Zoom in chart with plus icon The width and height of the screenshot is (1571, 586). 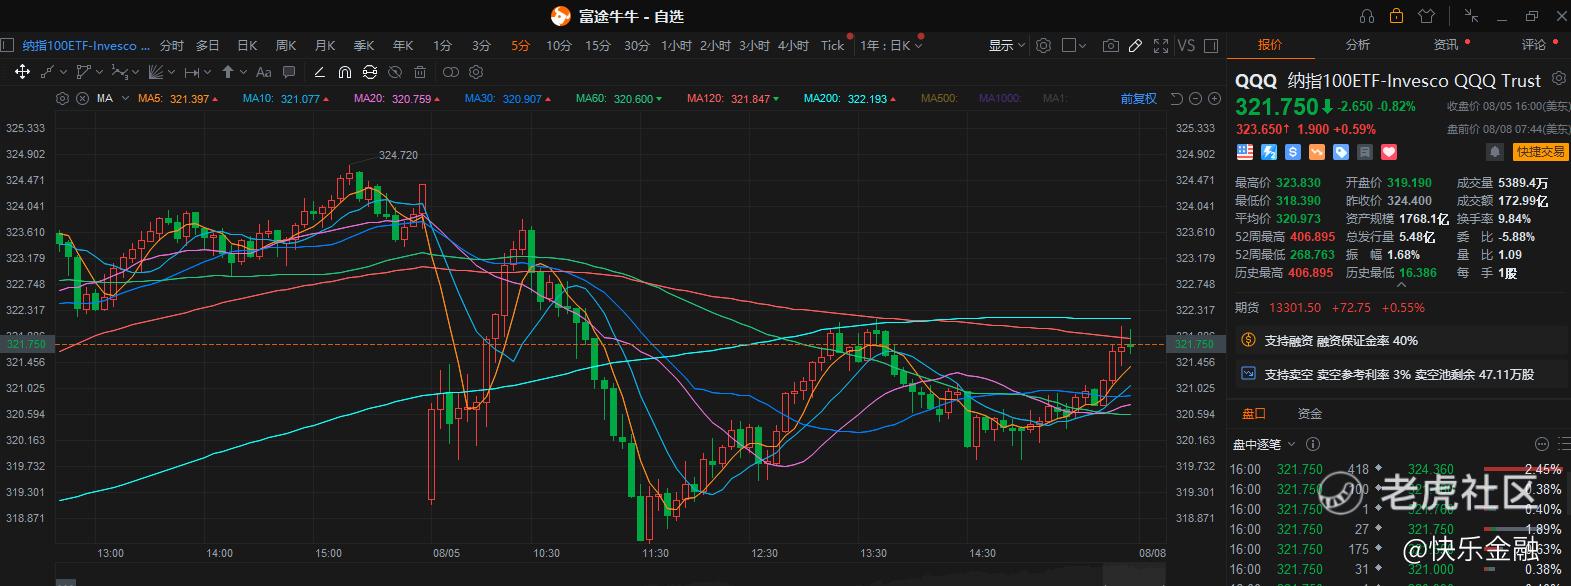click(1215, 99)
